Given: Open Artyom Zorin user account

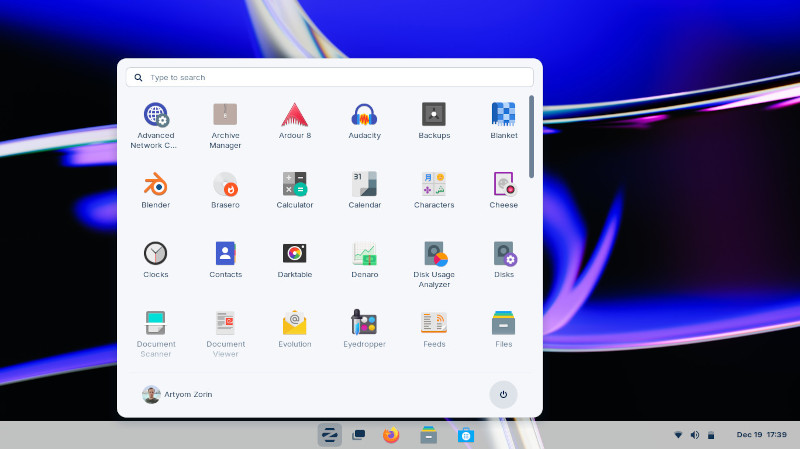Looking at the screenshot, I should click(x=177, y=394).
